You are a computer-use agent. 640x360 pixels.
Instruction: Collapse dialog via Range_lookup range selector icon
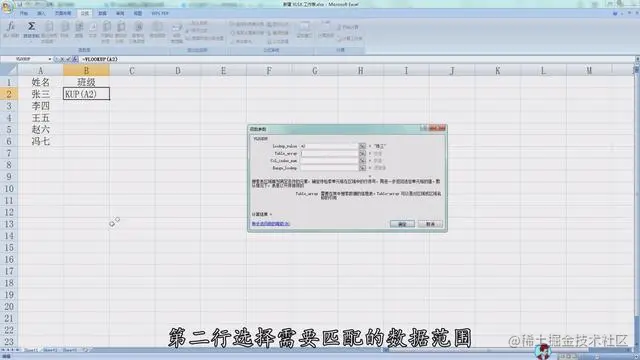coord(362,168)
